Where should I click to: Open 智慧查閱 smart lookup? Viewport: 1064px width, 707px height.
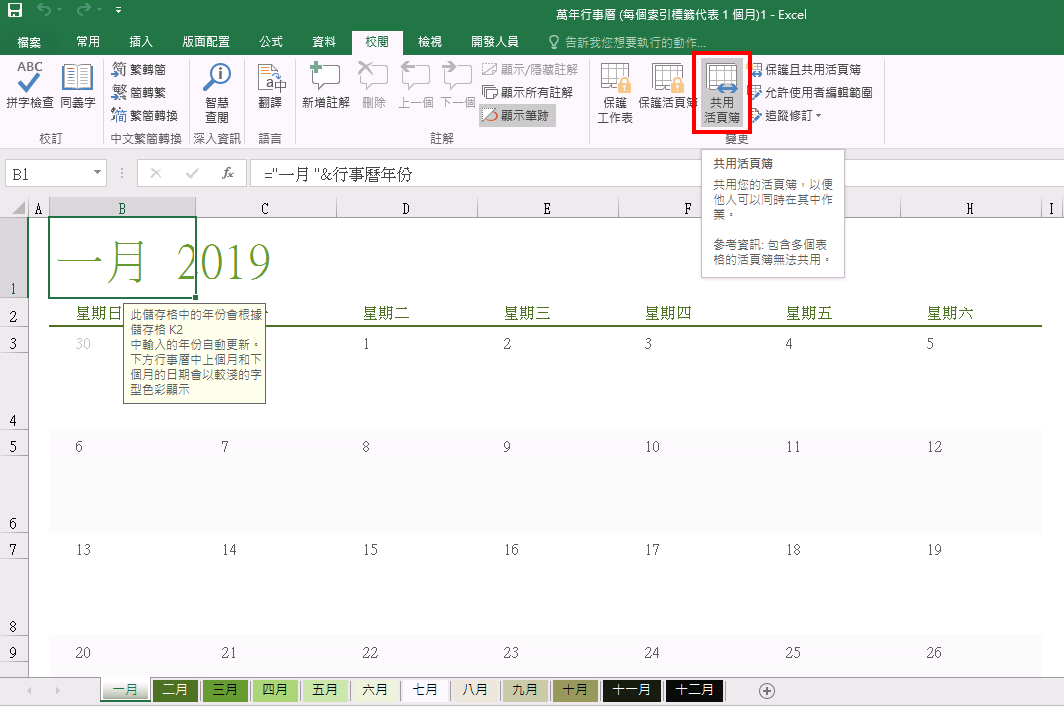(217, 90)
